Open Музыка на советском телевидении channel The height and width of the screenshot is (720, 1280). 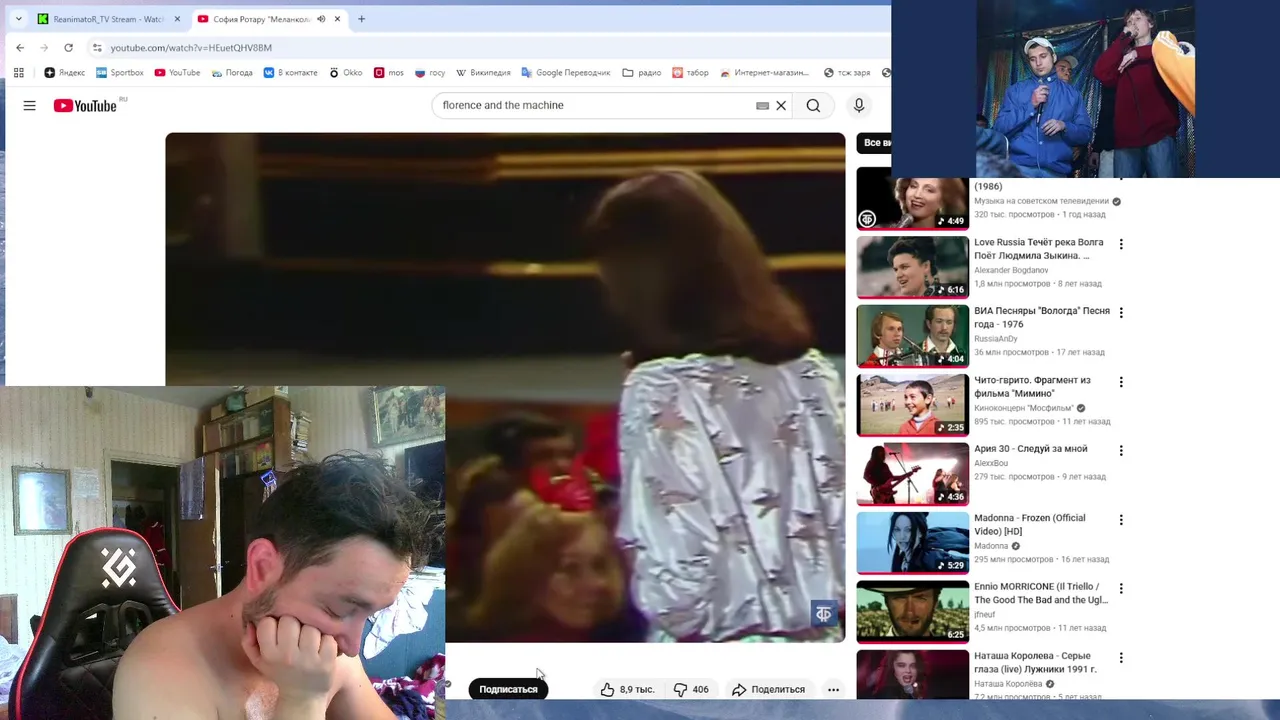pyautogui.click(x=1041, y=201)
